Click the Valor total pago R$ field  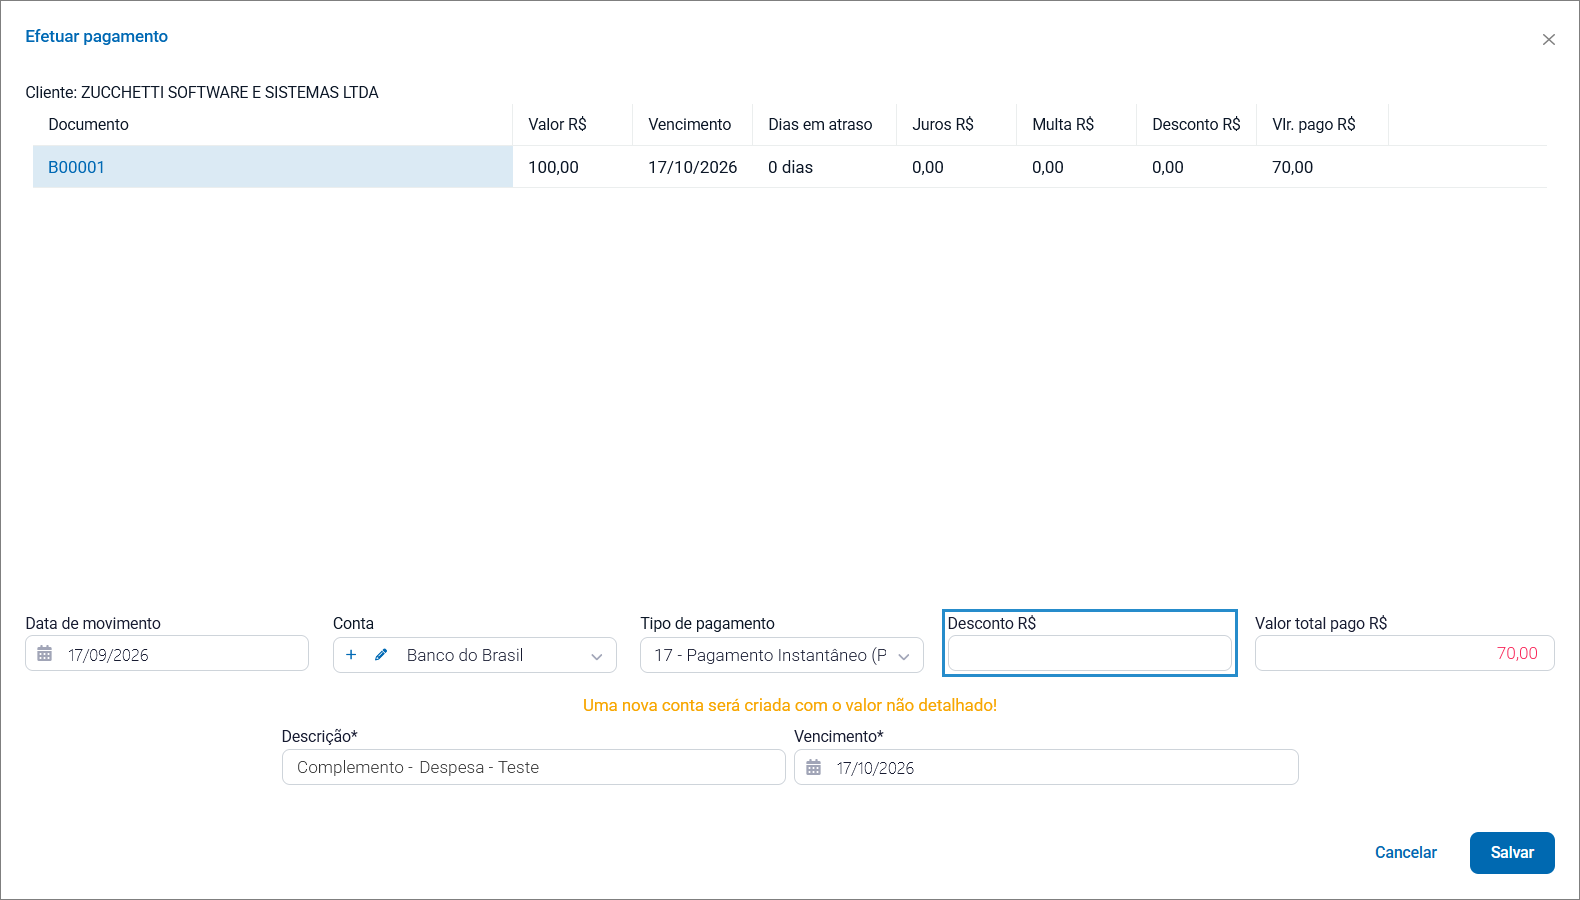[x=1405, y=653]
